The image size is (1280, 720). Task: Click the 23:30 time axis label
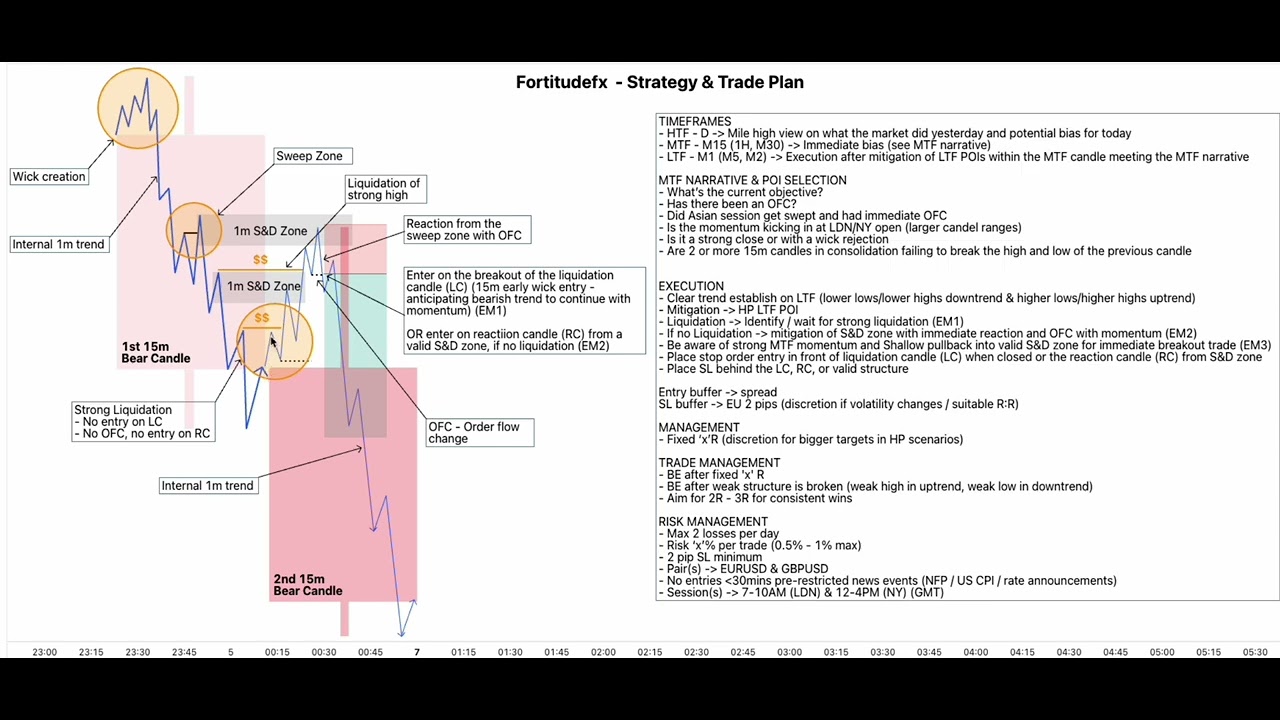point(137,652)
